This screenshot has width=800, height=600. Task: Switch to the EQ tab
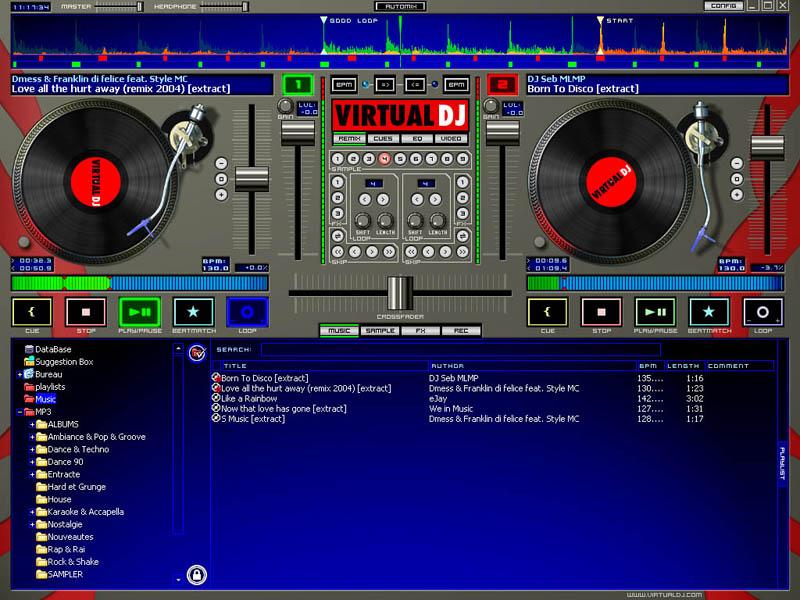417,139
